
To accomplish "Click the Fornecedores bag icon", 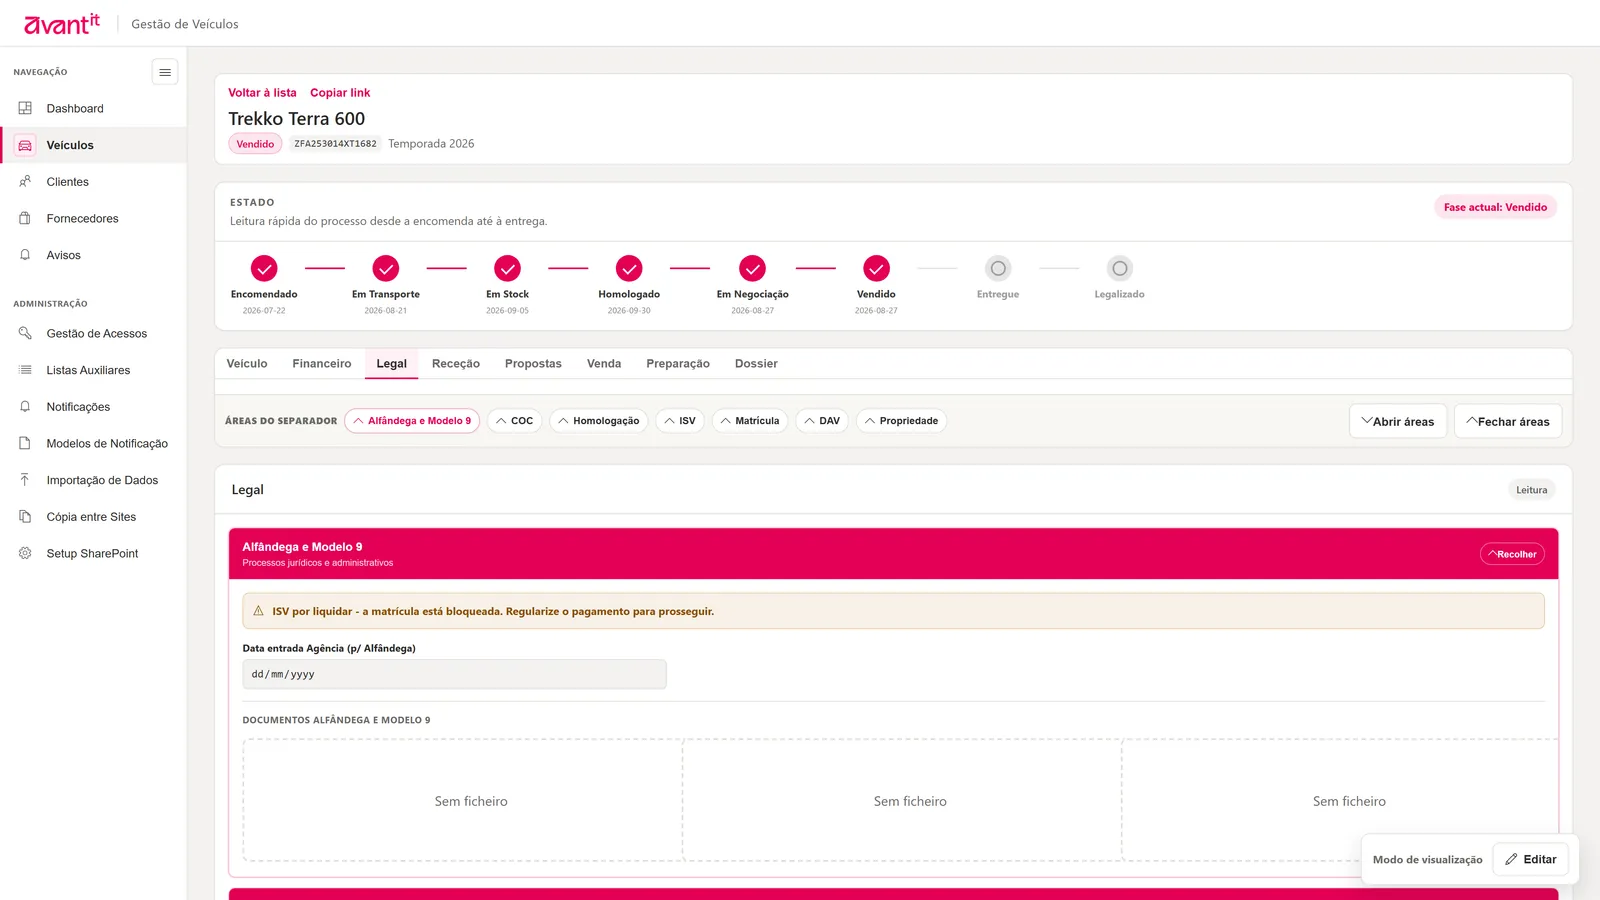I will [25, 218].
